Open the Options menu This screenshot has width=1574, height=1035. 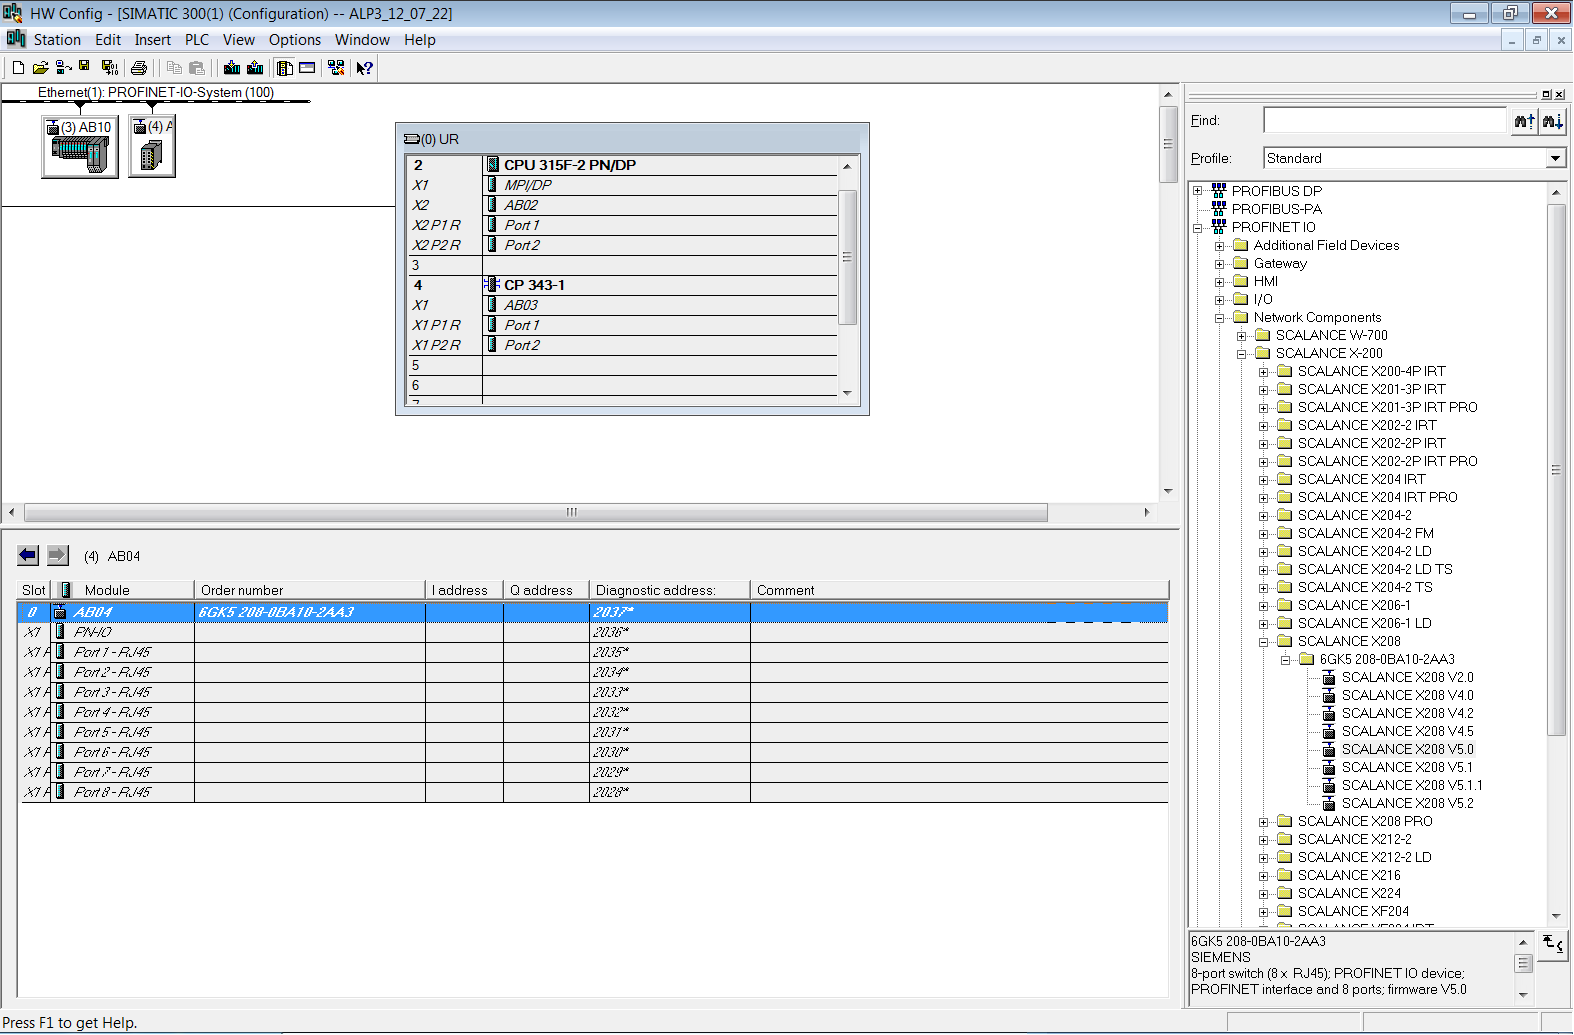pos(295,40)
